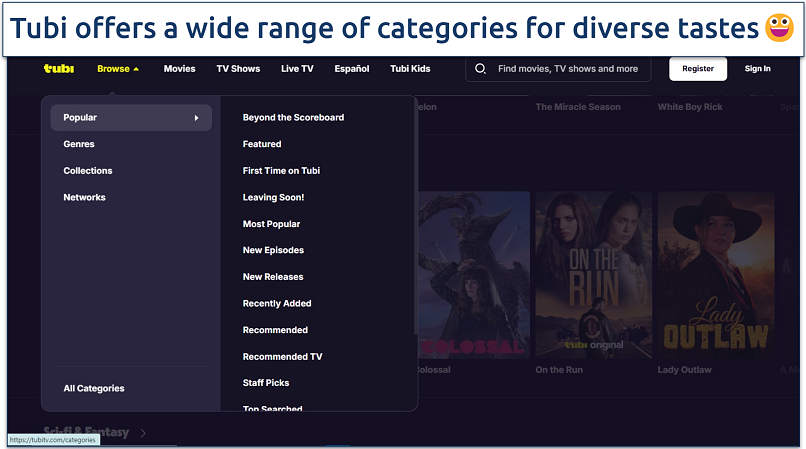Open the Recommended category
Viewport: 806px width, 449px height.
[276, 330]
